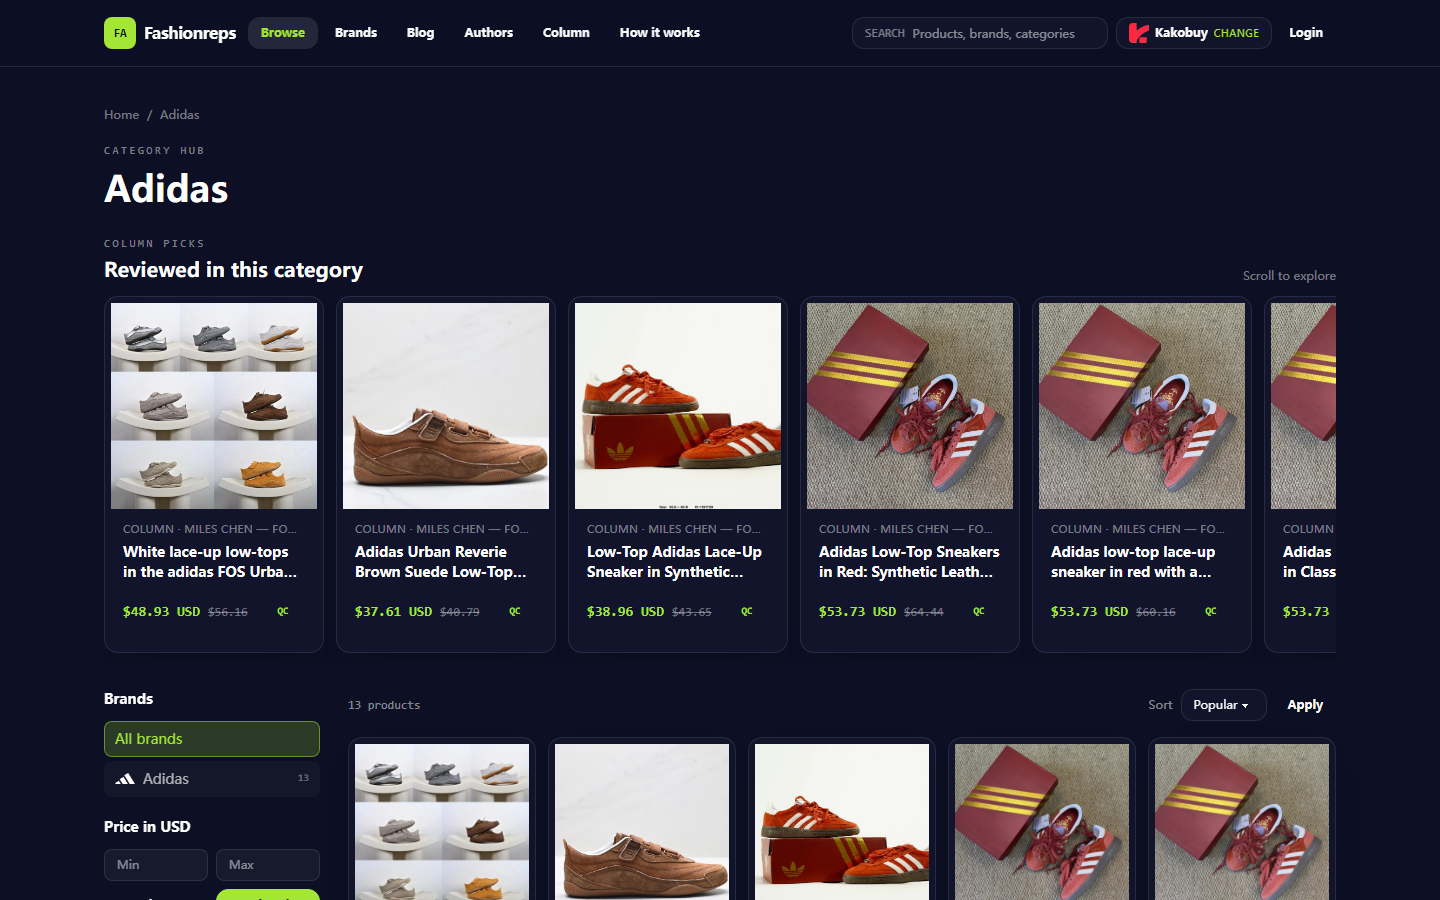Viewport: 1440px width, 900px height.
Task: Open White lace-up low-tops FOS Urban review
Action: (x=210, y=562)
